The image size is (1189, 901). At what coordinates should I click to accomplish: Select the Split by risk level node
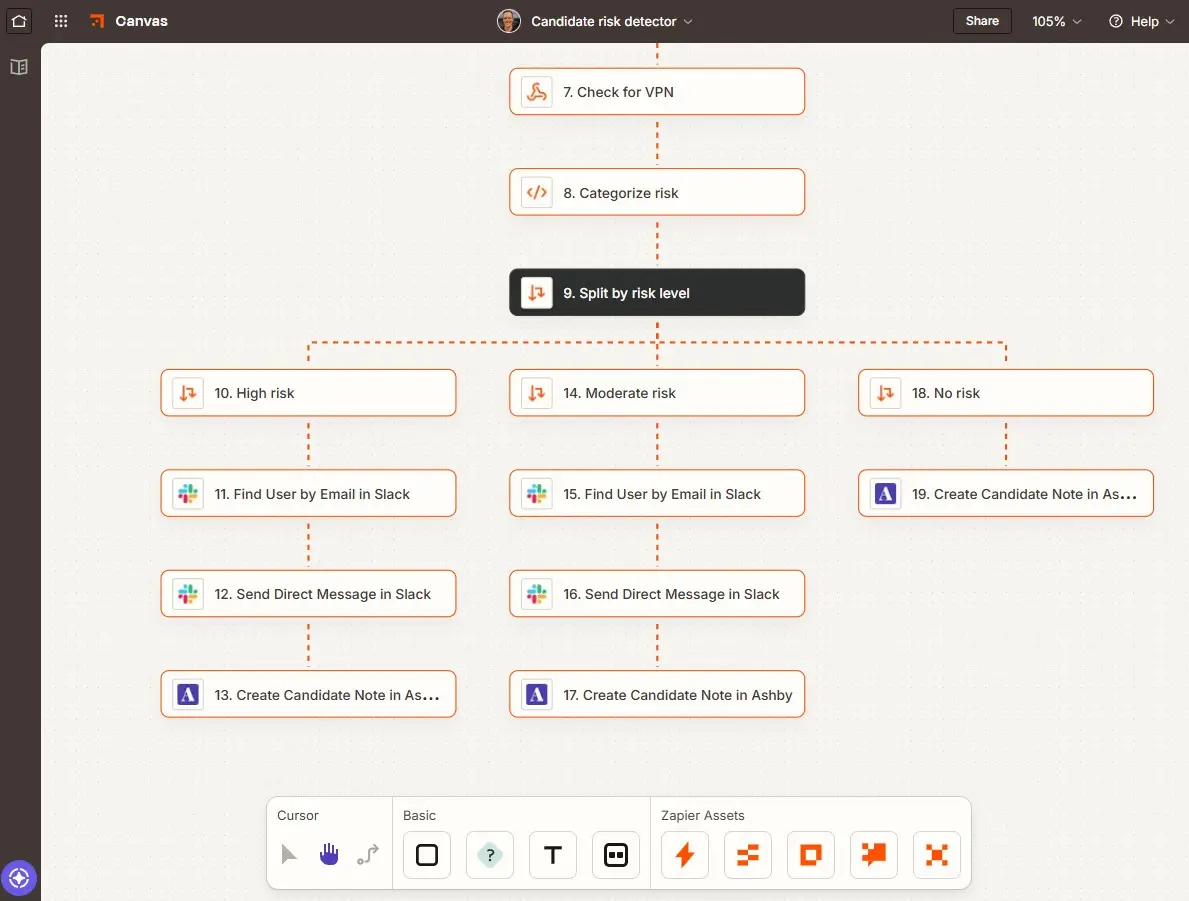pyautogui.click(x=657, y=292)
